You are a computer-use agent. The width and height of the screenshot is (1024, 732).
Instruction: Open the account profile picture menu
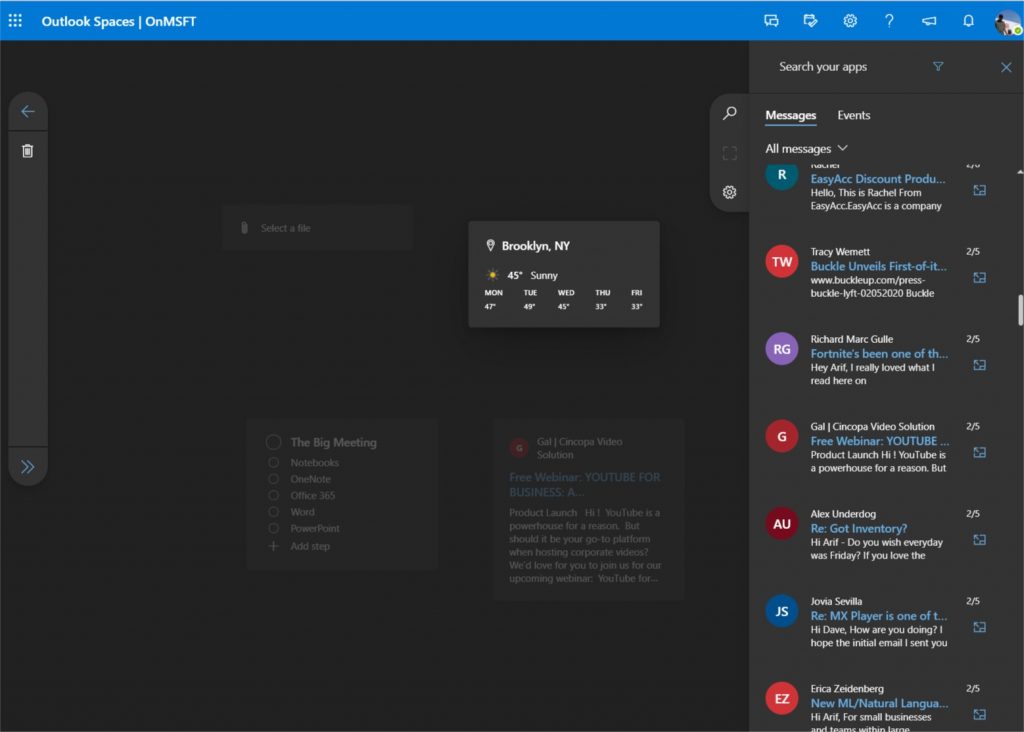(x=1007, y=22)
